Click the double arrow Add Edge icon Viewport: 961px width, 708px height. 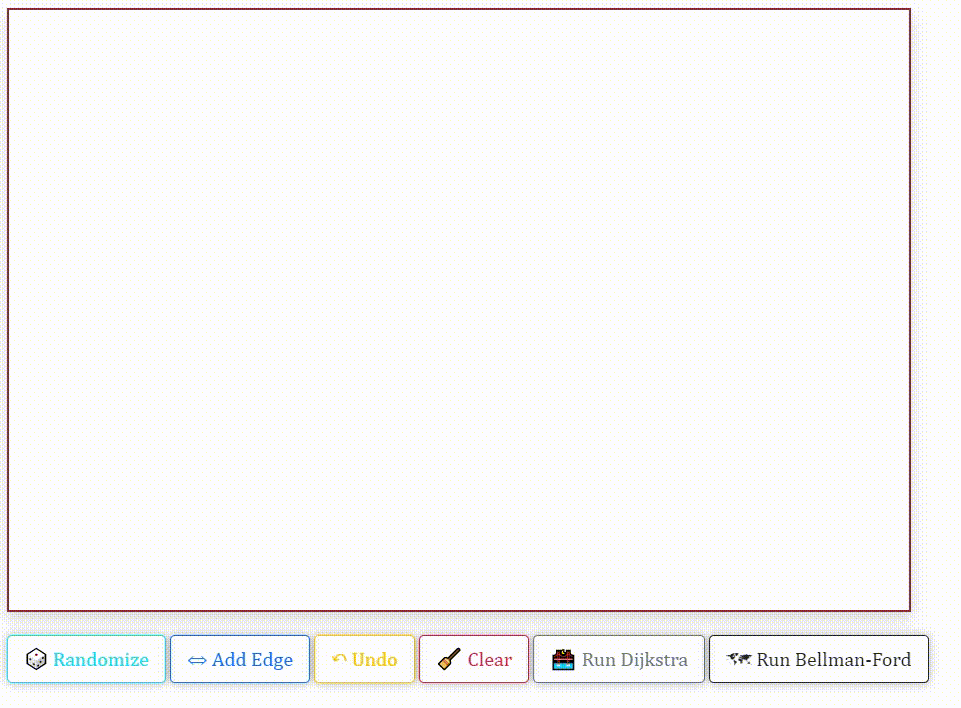click(197, 660)
